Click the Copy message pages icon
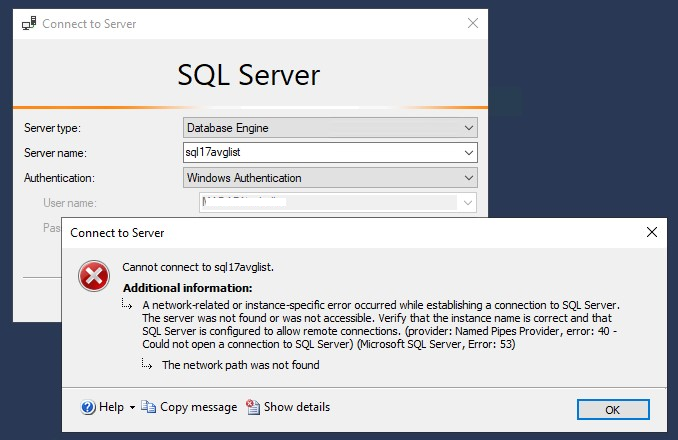 (148, 407)
